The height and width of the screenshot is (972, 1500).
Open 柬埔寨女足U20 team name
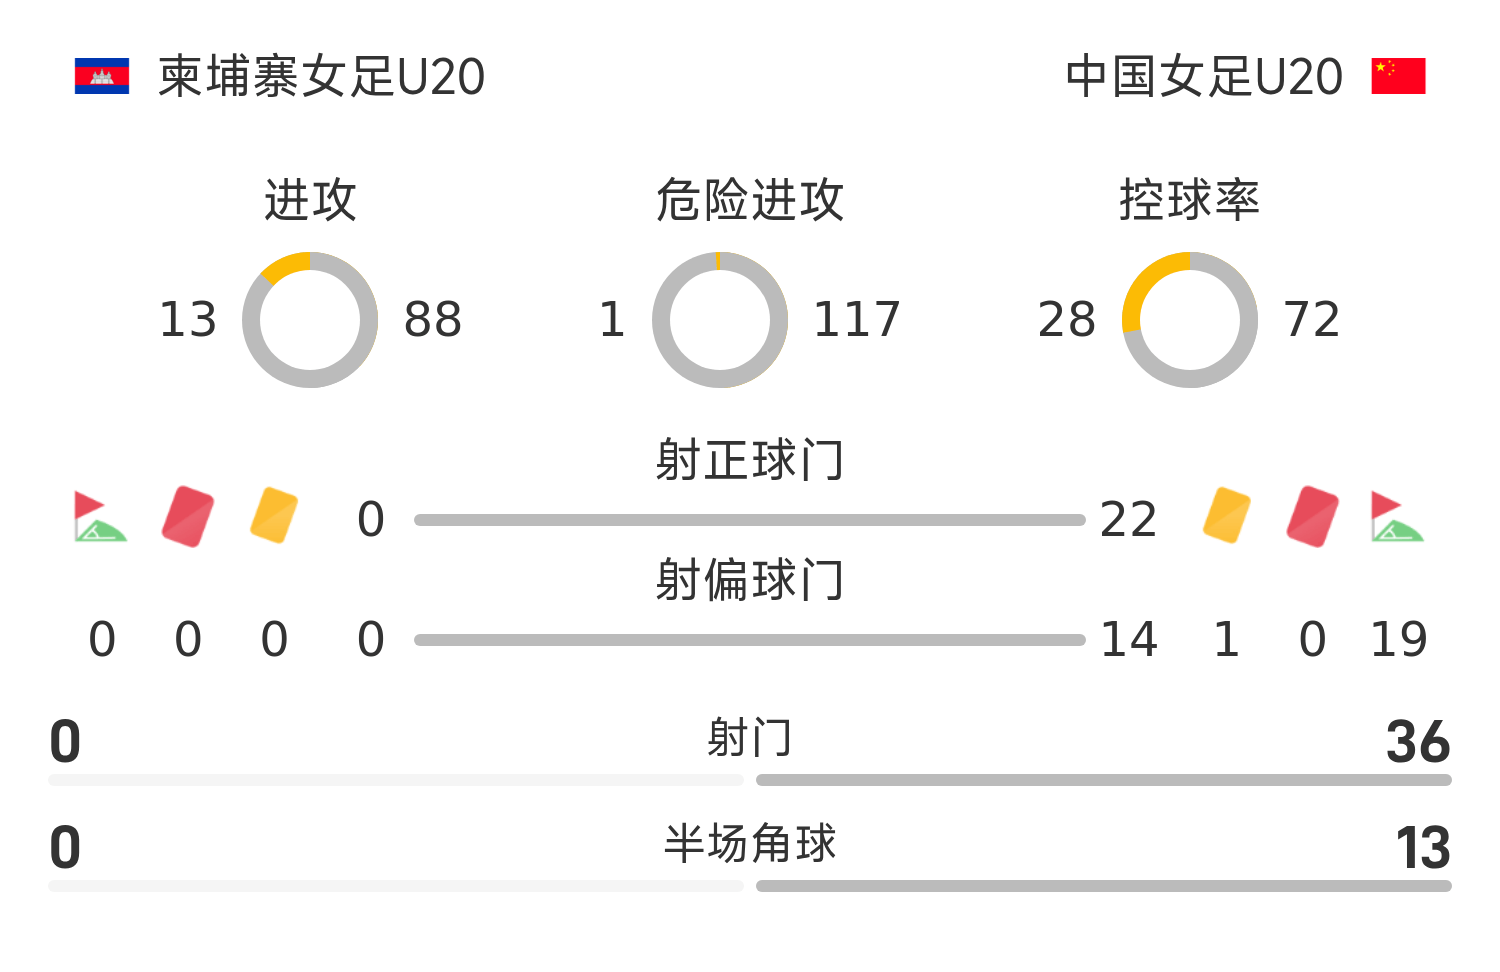pyautogui.click(x=322, y=77)
